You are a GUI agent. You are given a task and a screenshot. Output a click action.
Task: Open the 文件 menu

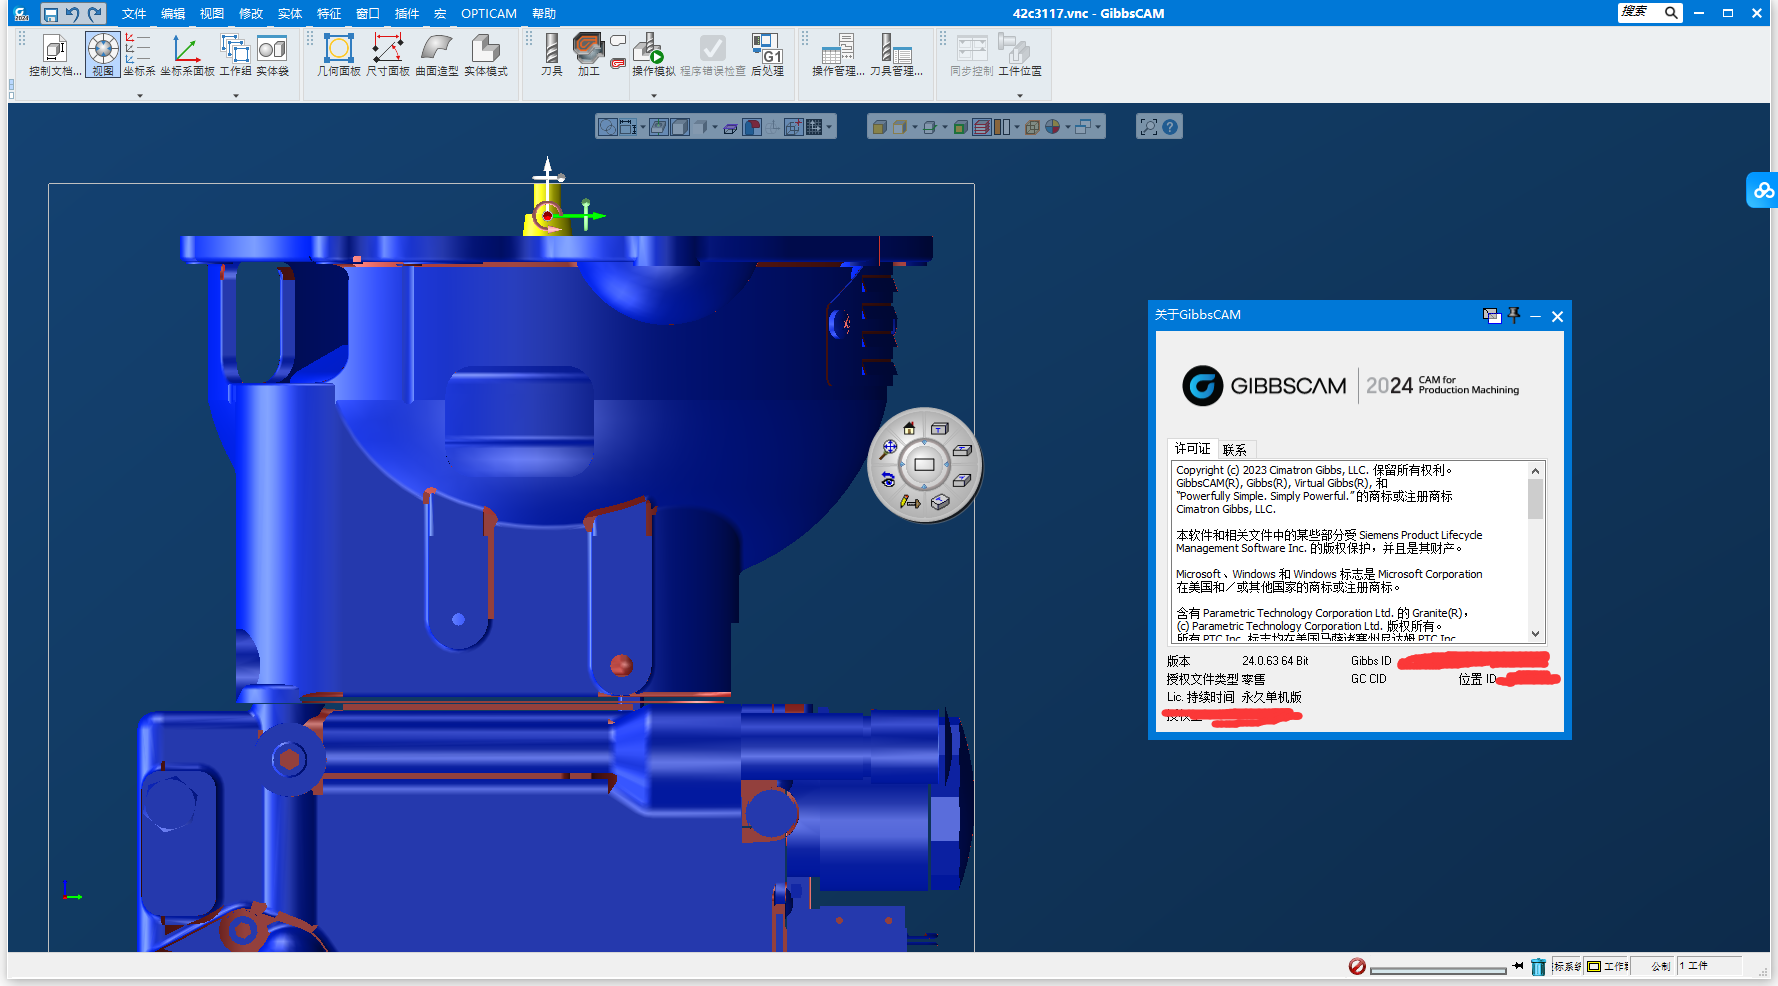pos(134,13)
